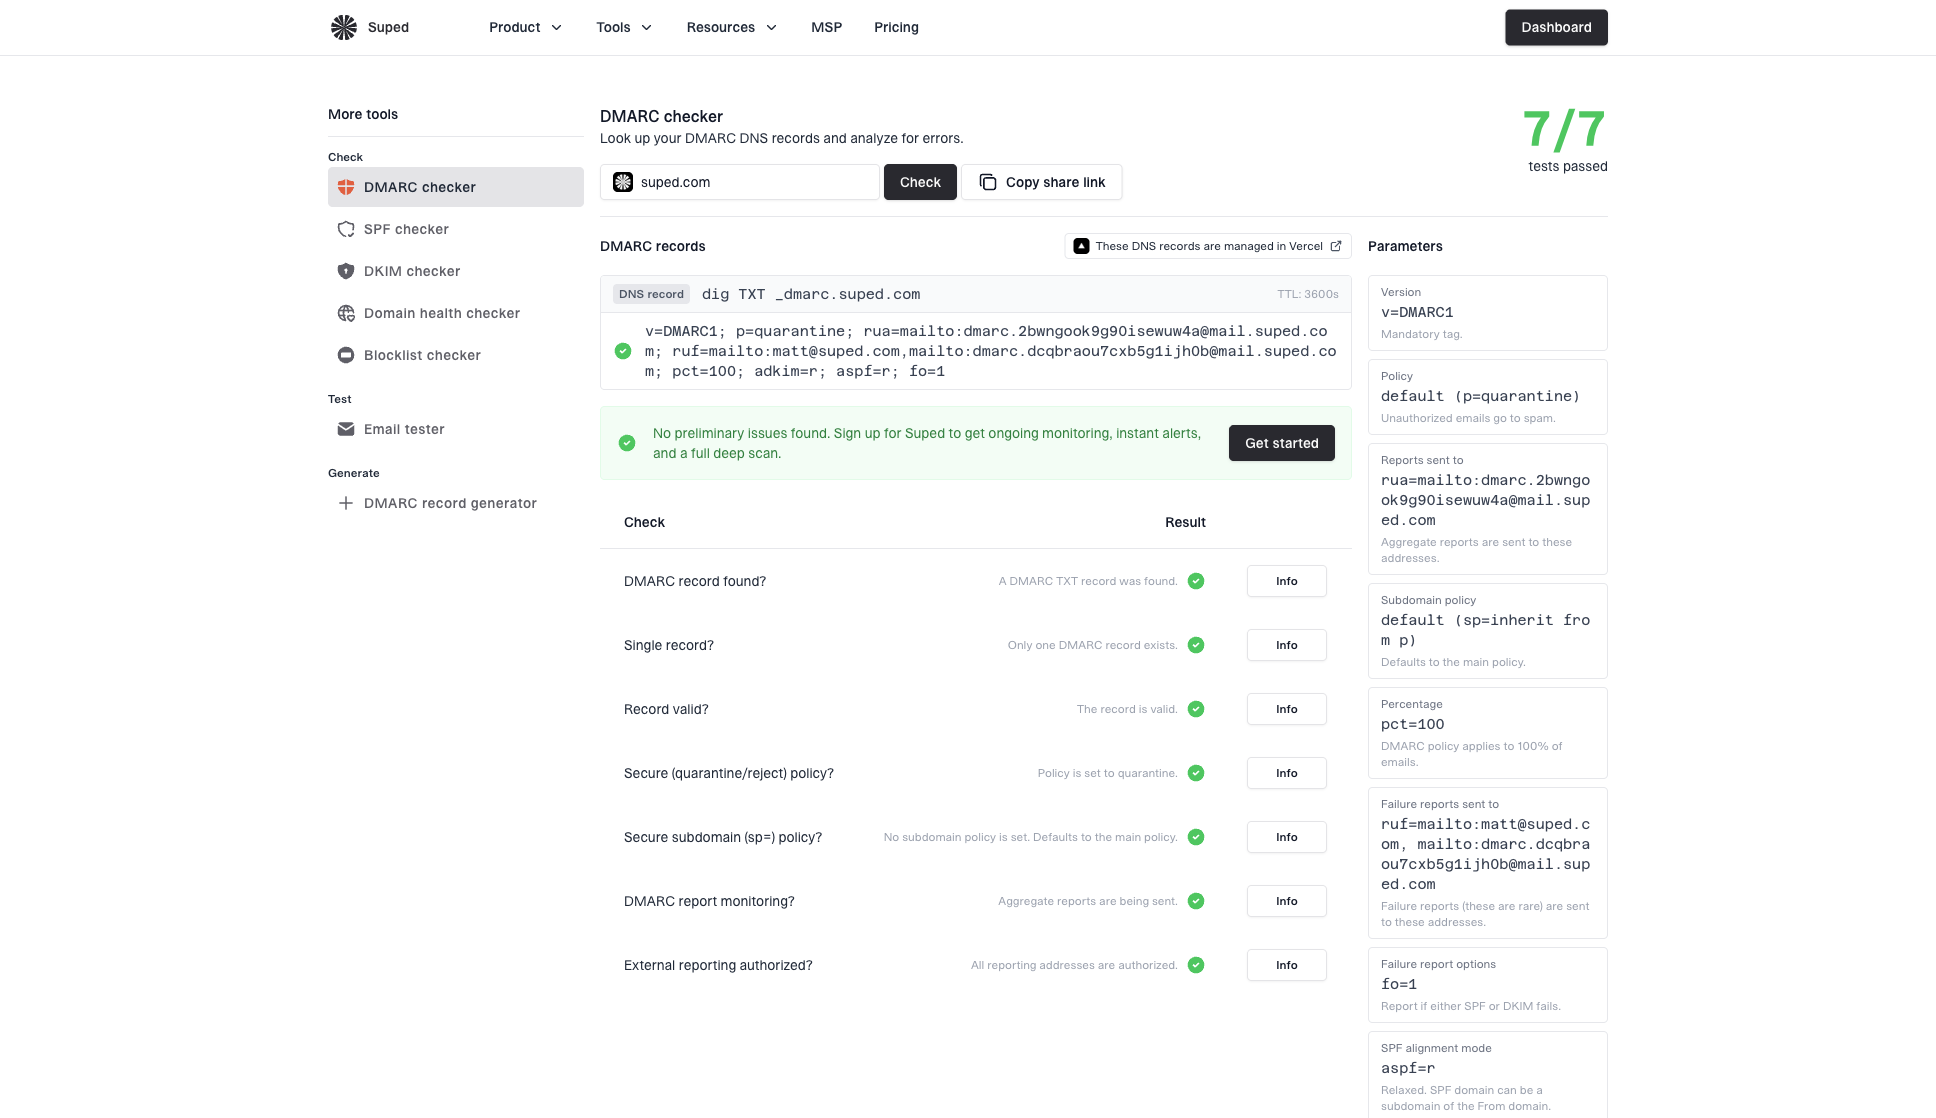The height and width of the screenshot is (1118, 1936).
Task: Click the green check for Single record
Action: pyautogui.click(x=1196, y=645)
